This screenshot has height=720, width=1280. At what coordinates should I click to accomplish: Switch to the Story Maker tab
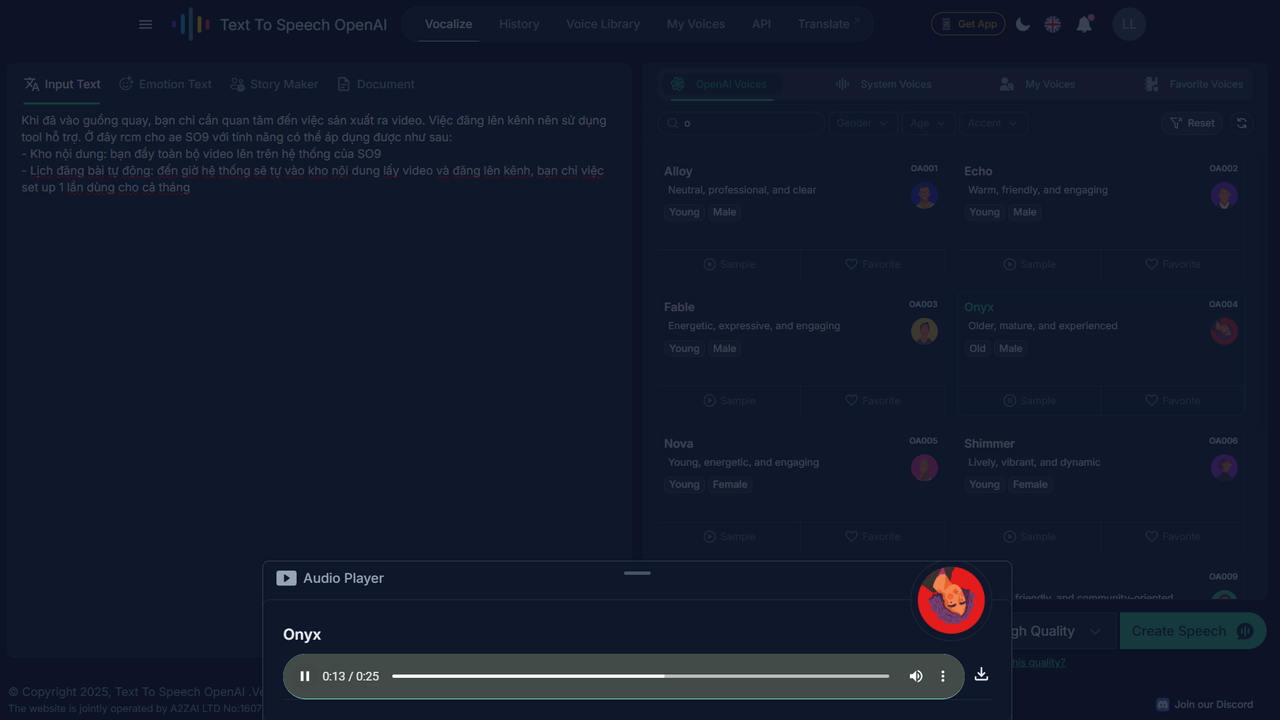coord(274,84)
